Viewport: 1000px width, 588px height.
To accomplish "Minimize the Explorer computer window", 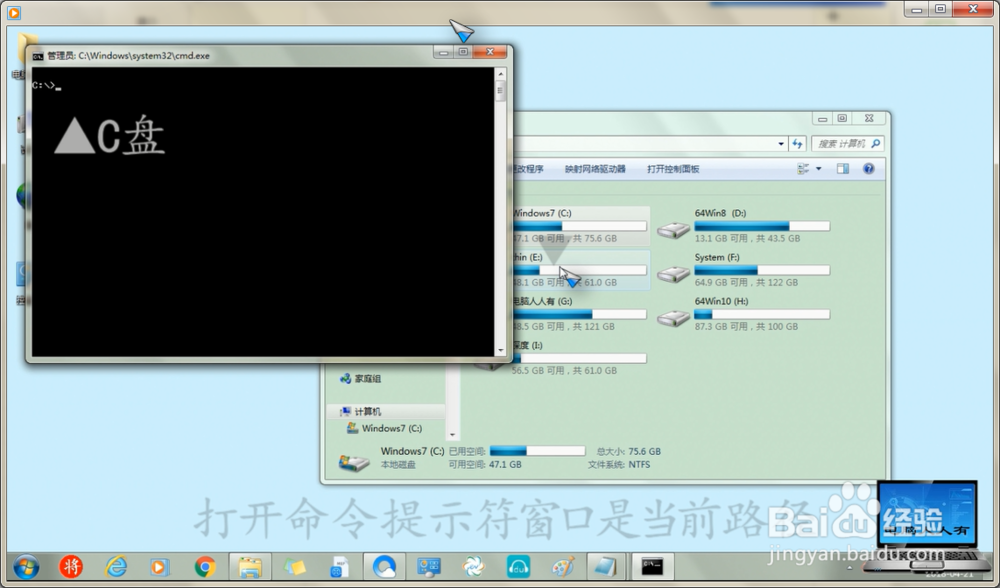I will (x=822, y=119).
